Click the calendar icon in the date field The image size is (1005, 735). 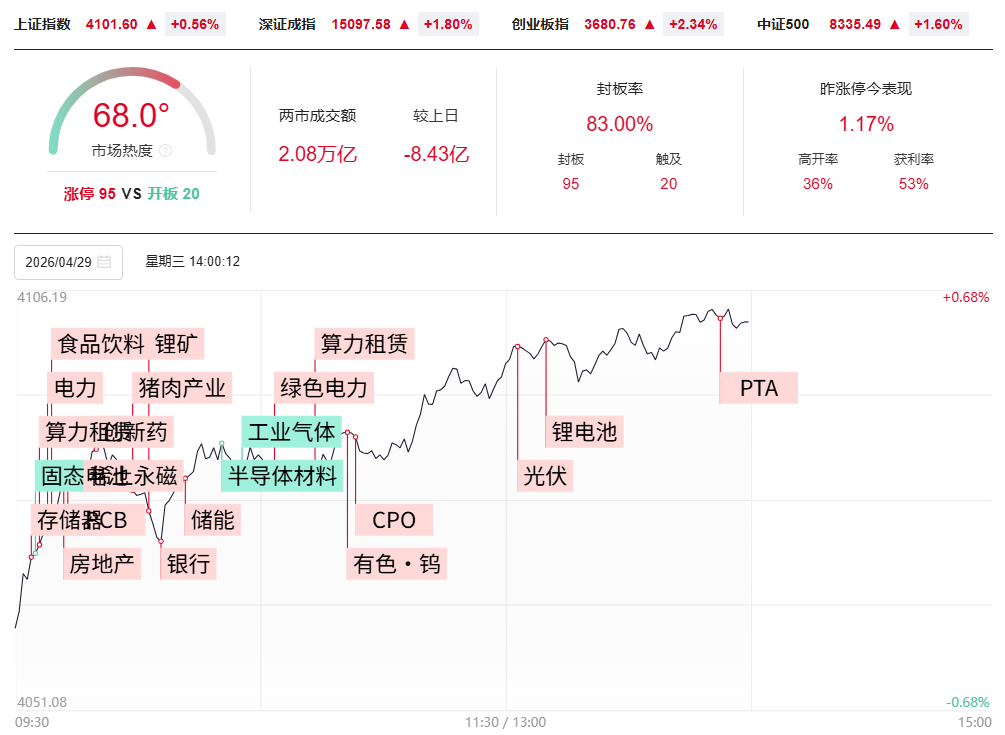[x=104, y=262]
